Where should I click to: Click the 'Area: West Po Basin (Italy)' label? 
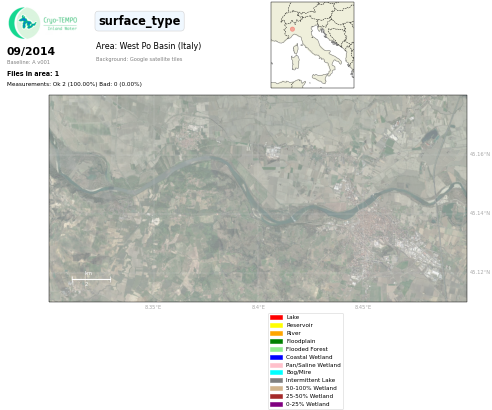(148, 46)
